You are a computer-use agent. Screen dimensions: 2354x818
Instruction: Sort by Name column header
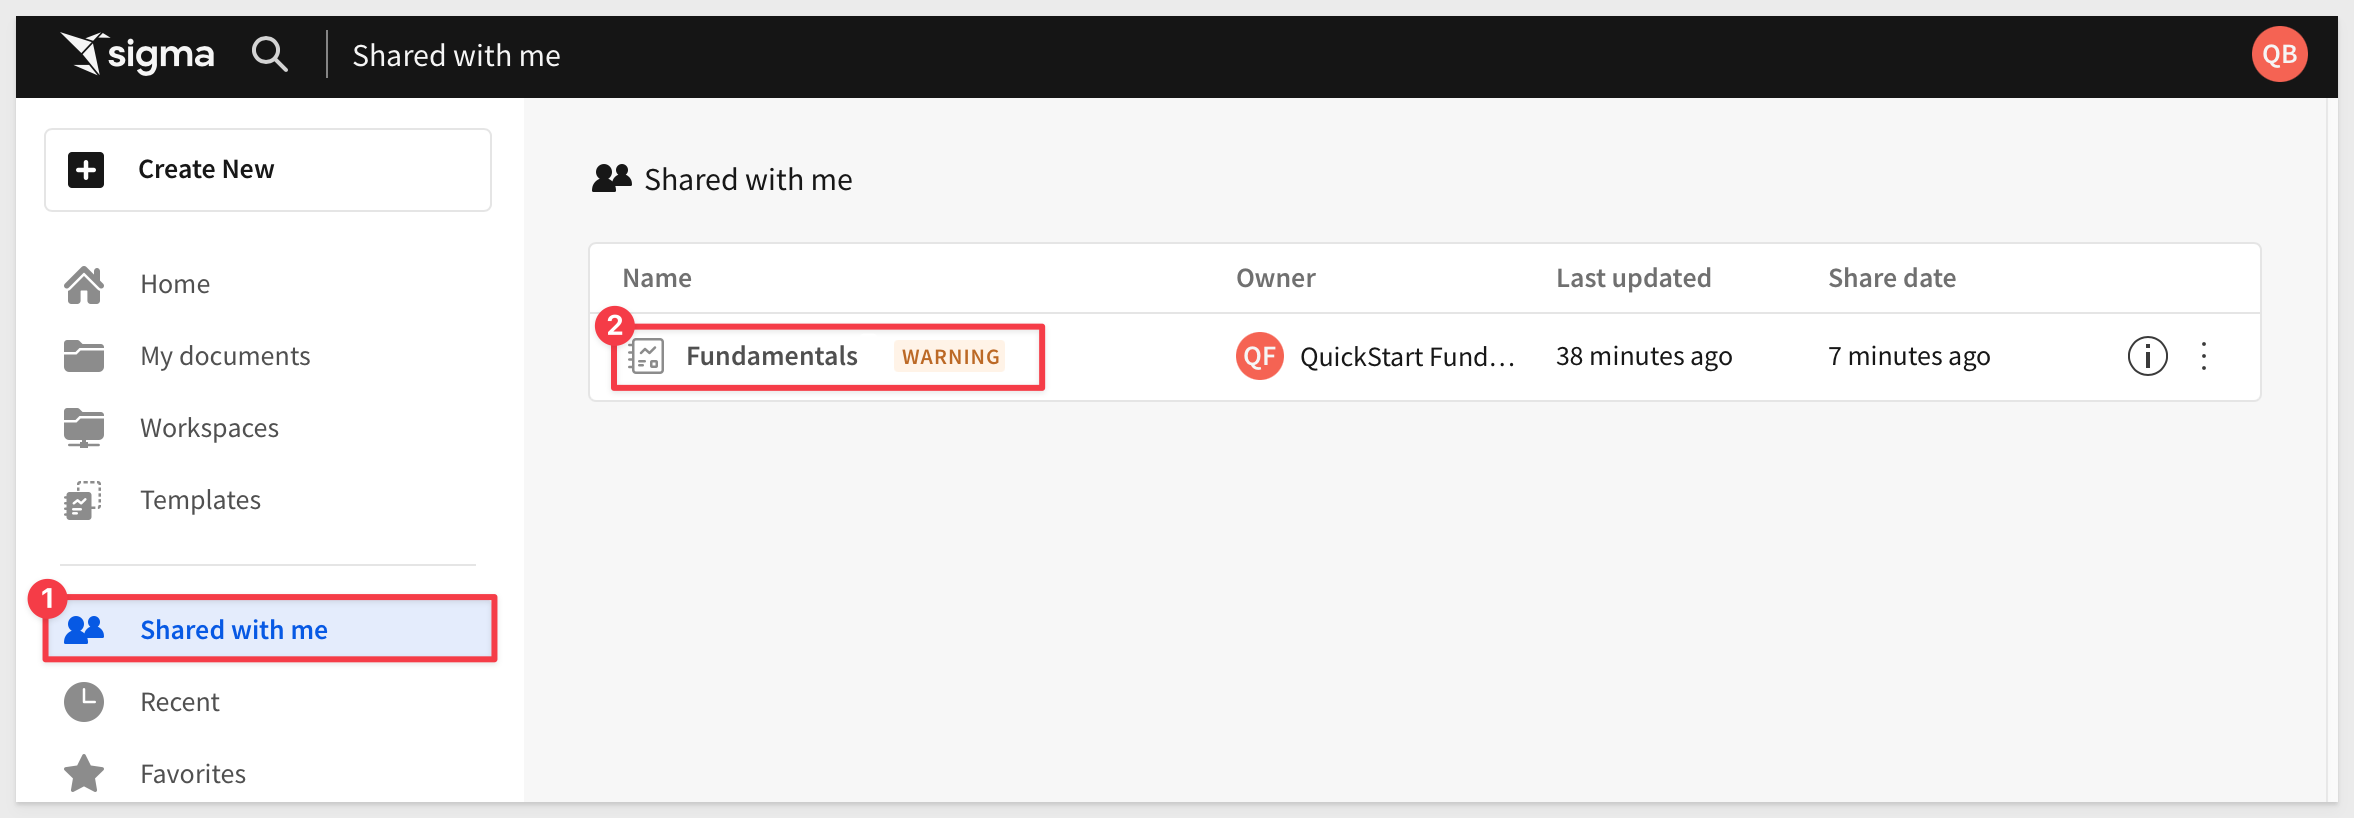(657, 278)
